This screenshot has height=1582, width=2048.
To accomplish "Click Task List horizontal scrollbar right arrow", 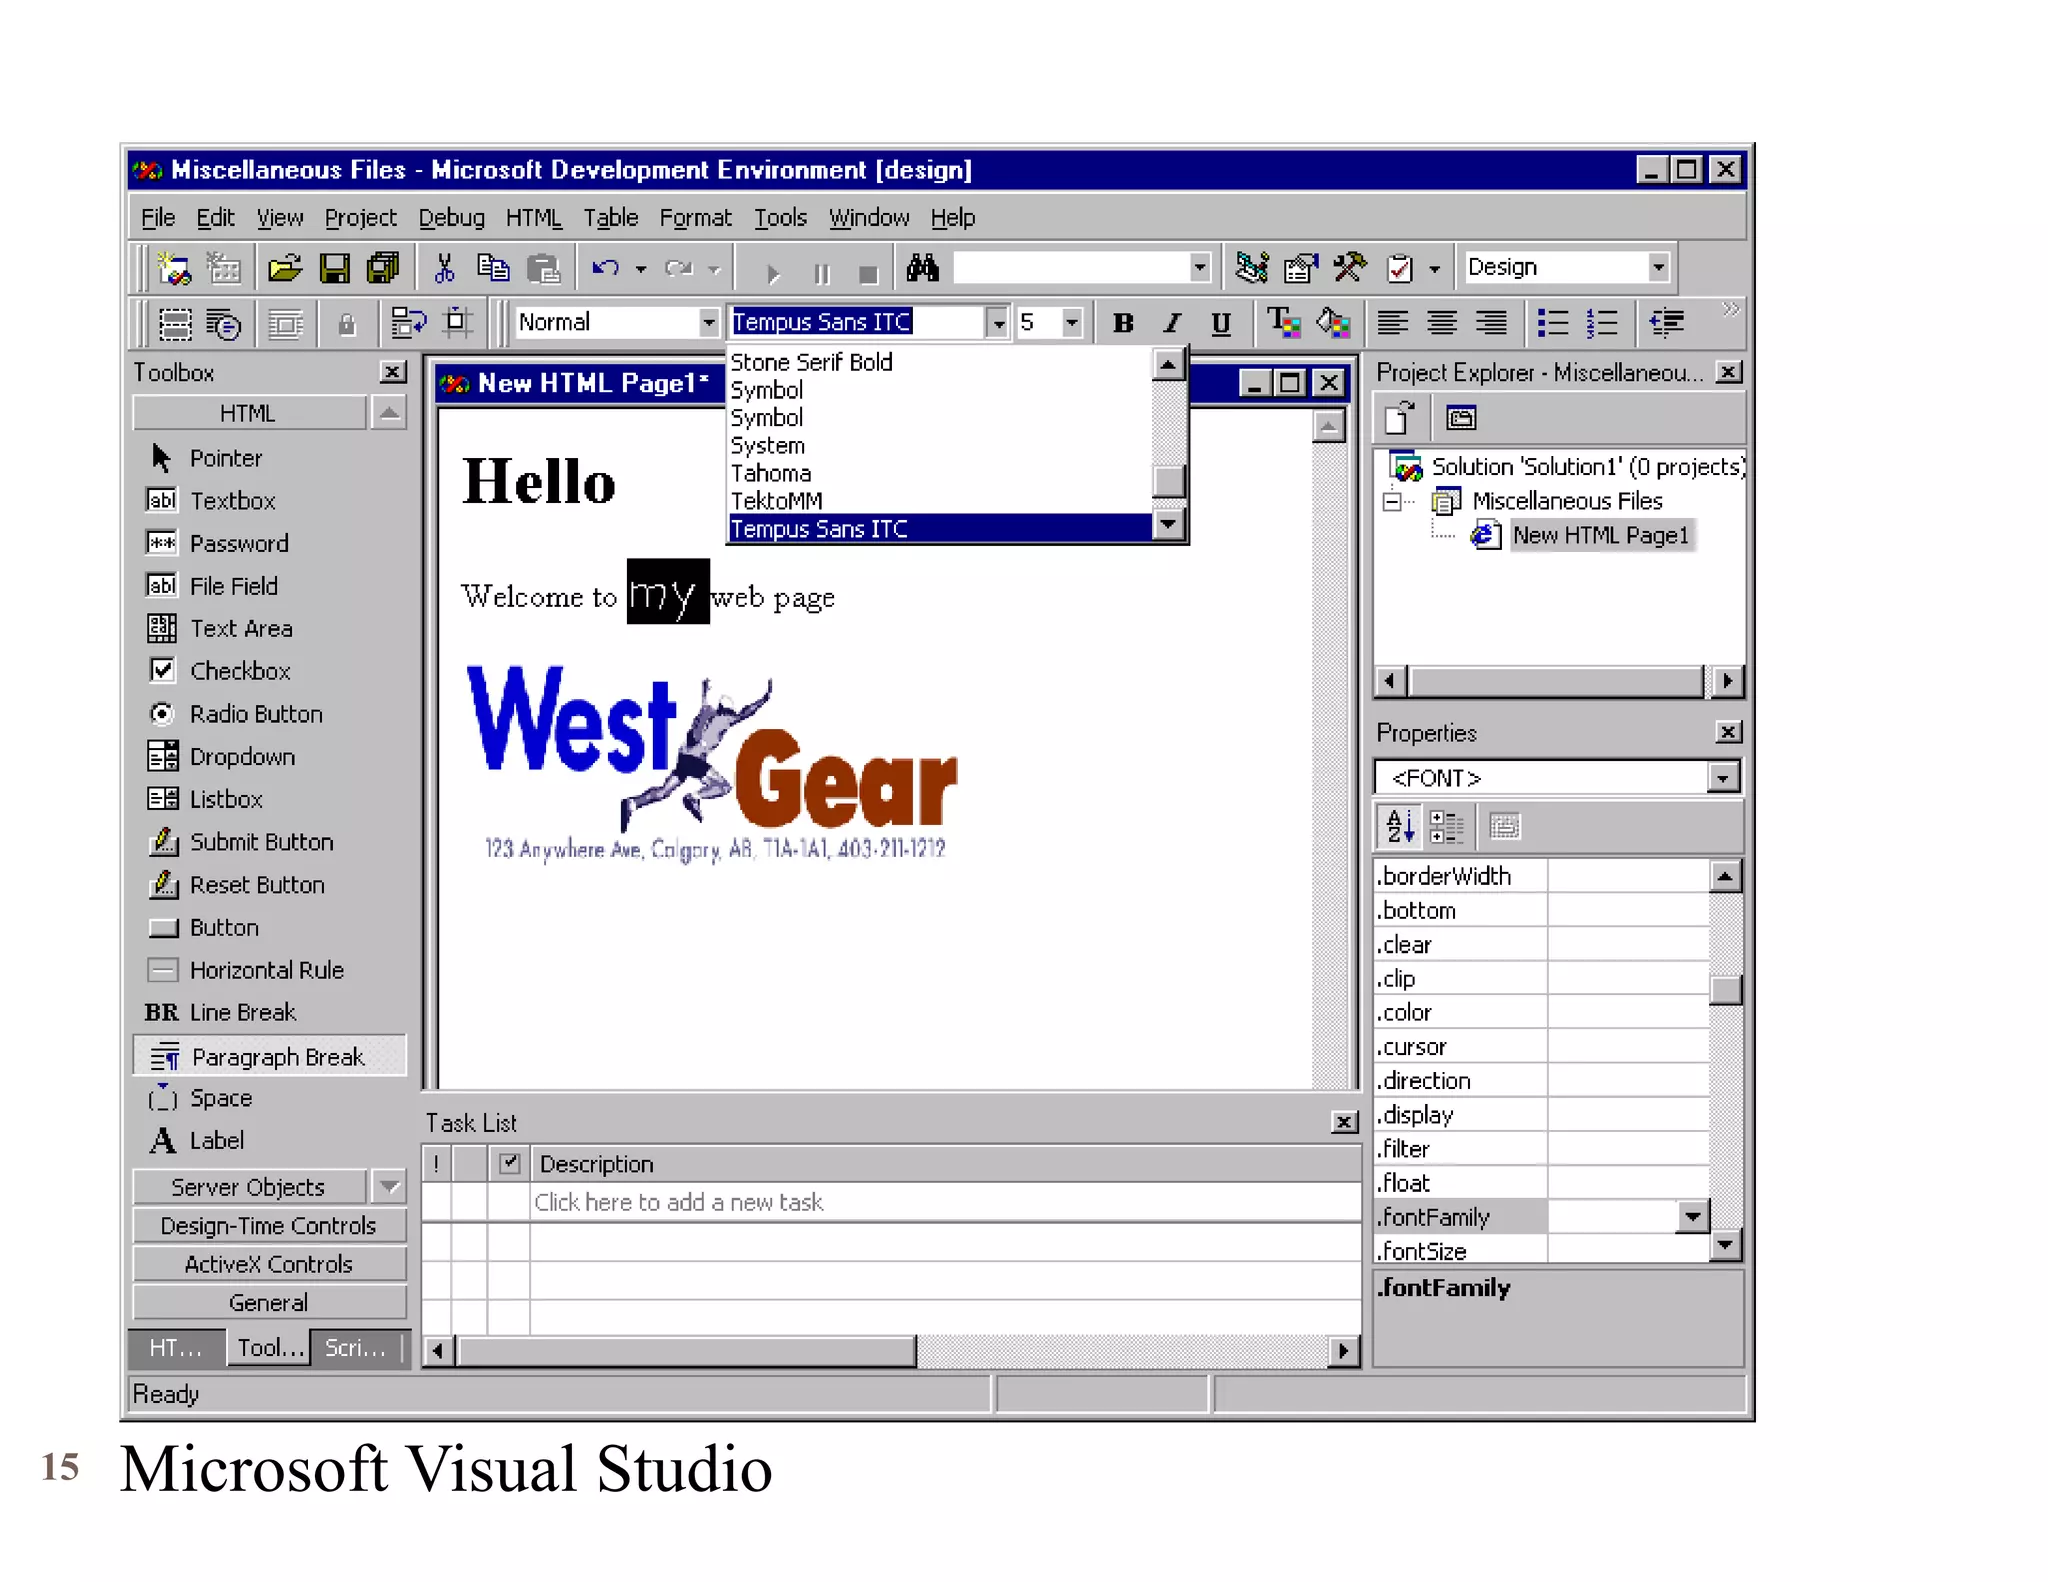I will click(1343, 1350).
